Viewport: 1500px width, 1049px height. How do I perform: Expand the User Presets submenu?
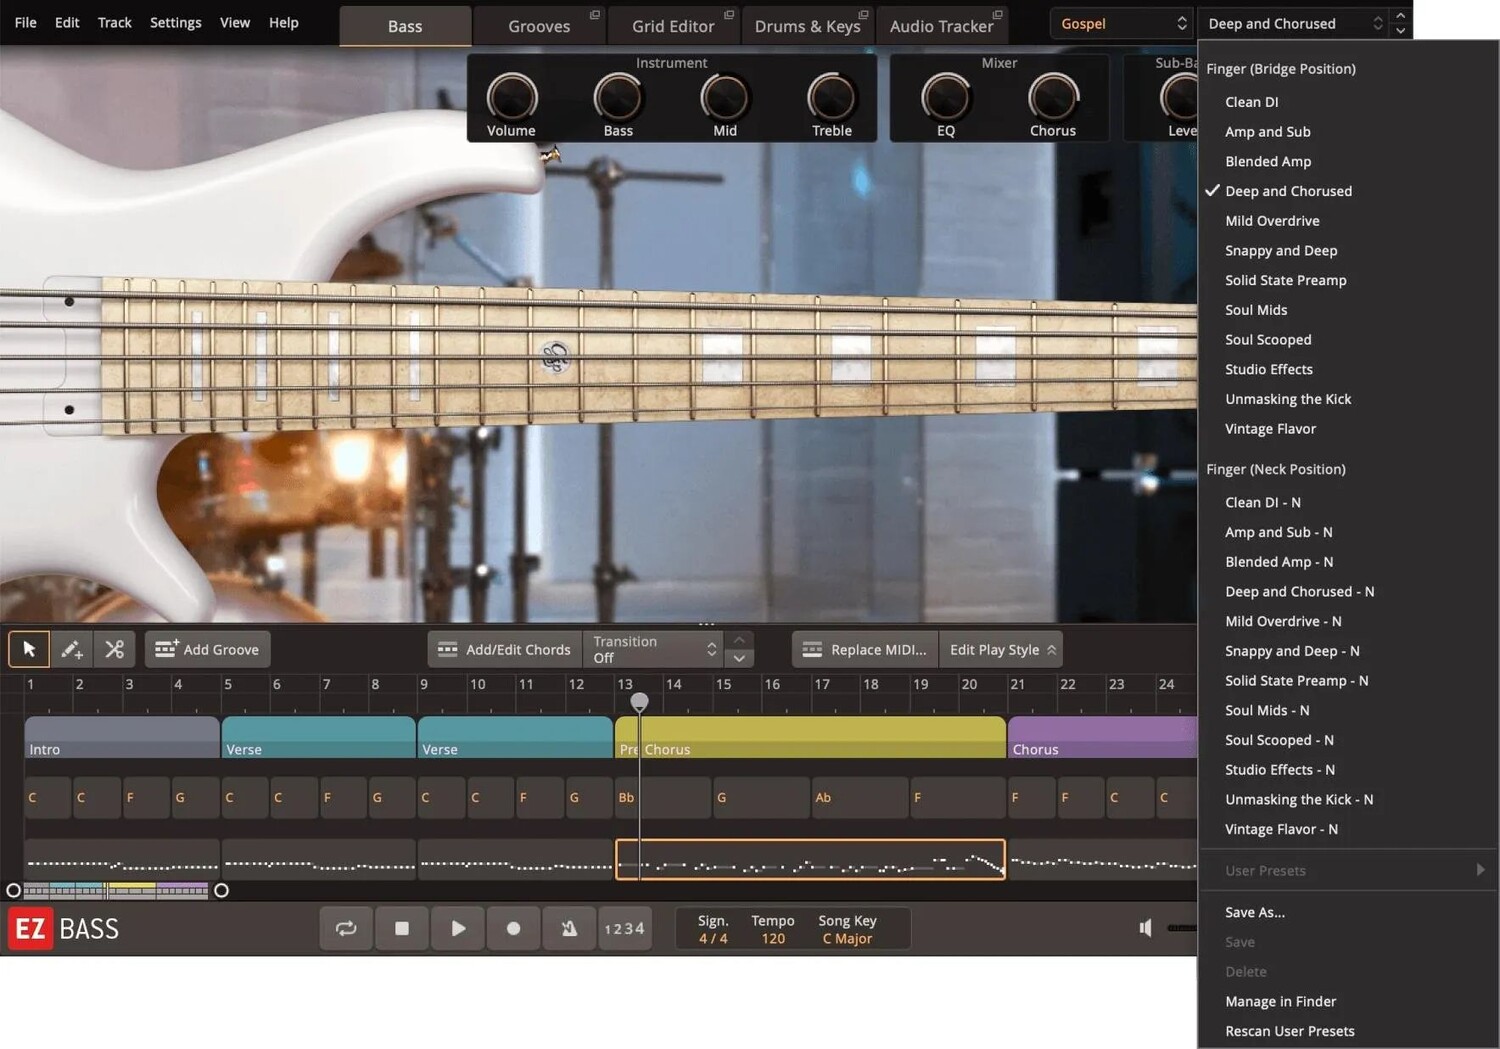pyautogui.click(x=1348, y=870)
